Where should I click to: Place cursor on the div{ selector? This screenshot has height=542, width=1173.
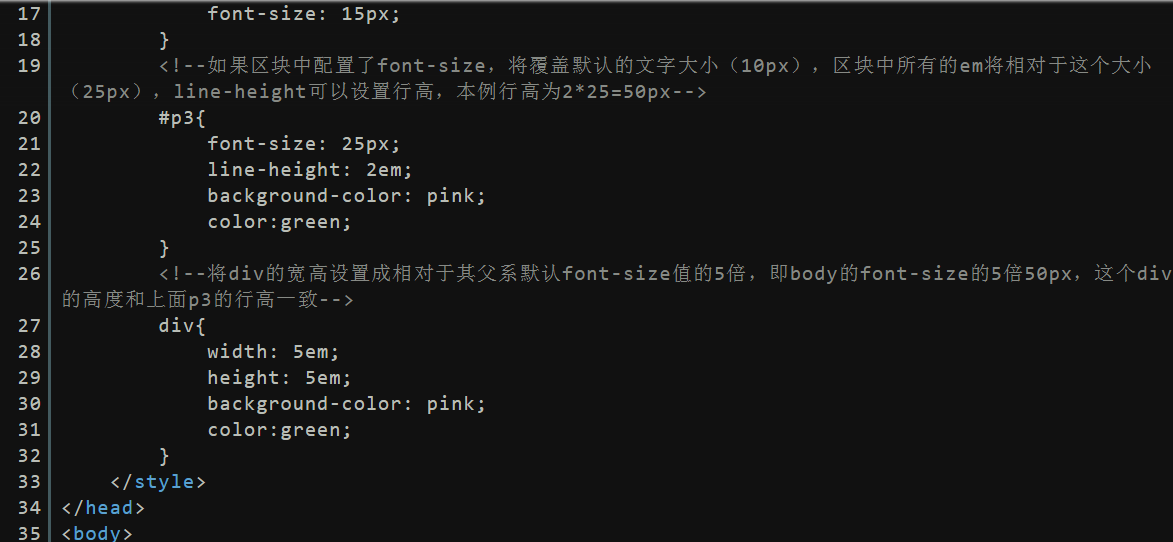coord(182,326)
